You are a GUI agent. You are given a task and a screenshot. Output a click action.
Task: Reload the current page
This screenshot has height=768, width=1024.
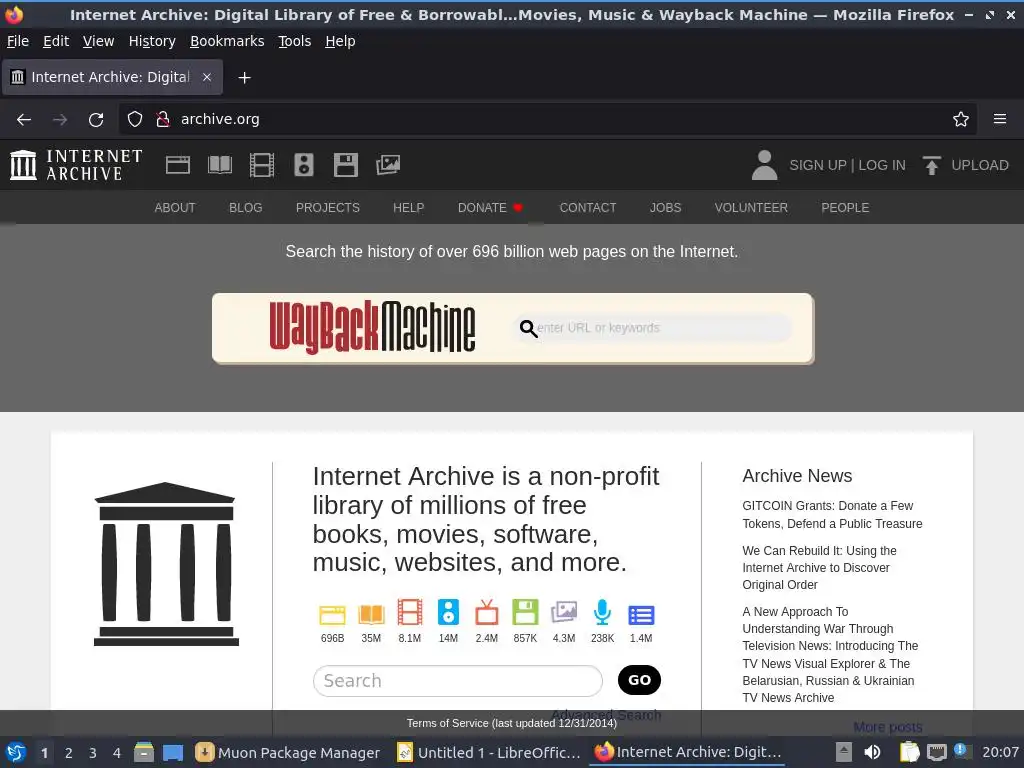click(96, 120)
